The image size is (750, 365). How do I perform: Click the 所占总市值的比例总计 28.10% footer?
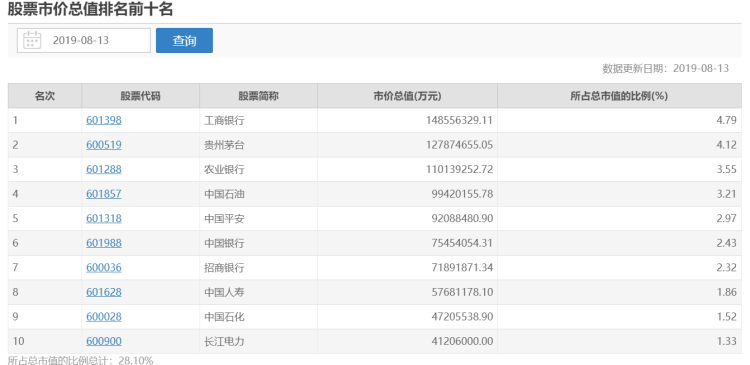coord(80,360)
